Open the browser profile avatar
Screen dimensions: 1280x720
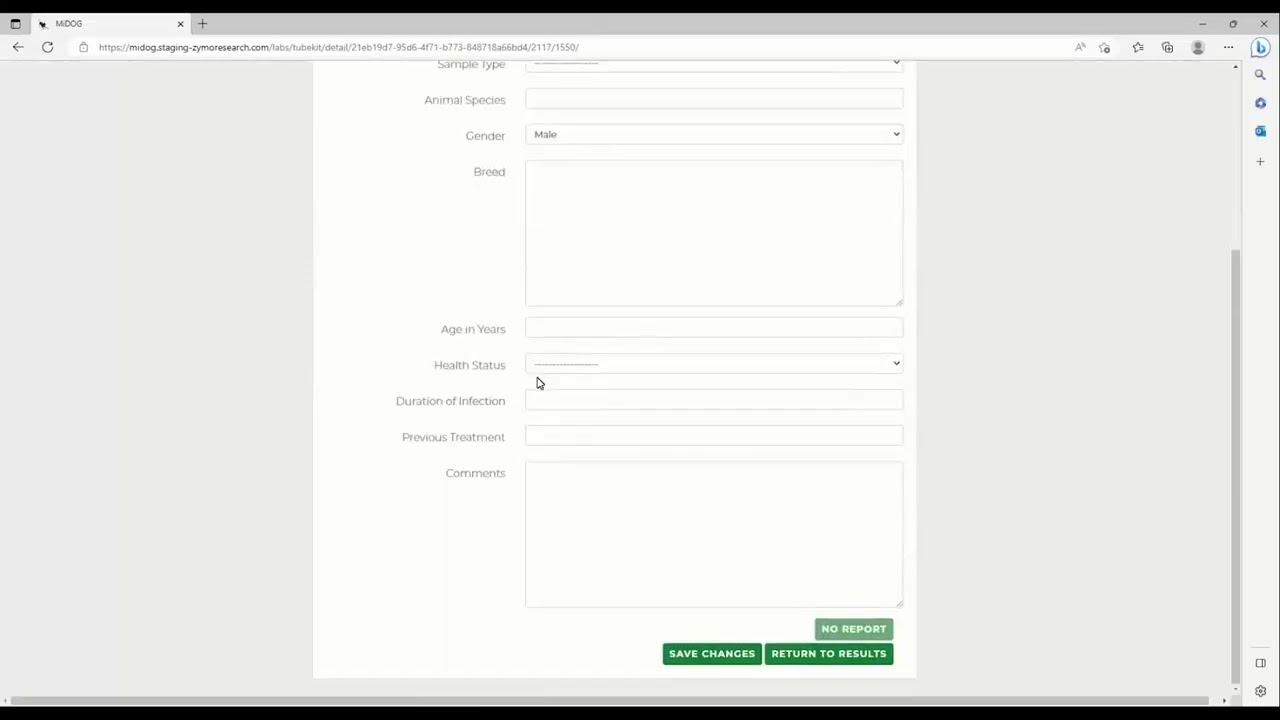tap(1198, 47)
